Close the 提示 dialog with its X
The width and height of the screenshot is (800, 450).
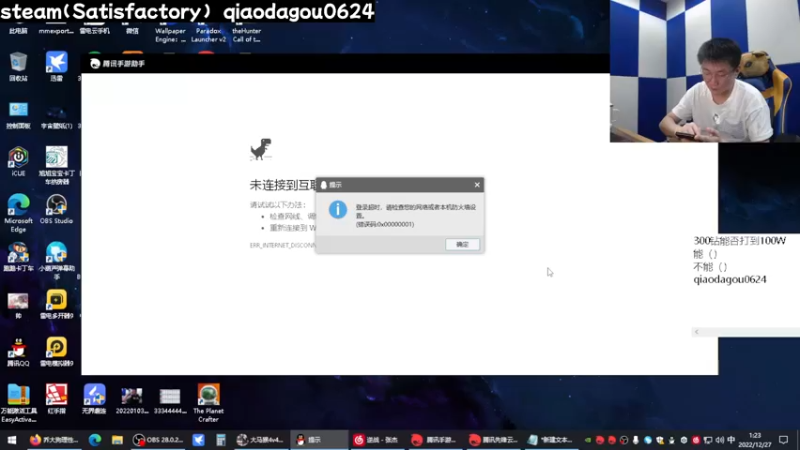[x=477, y=185]
